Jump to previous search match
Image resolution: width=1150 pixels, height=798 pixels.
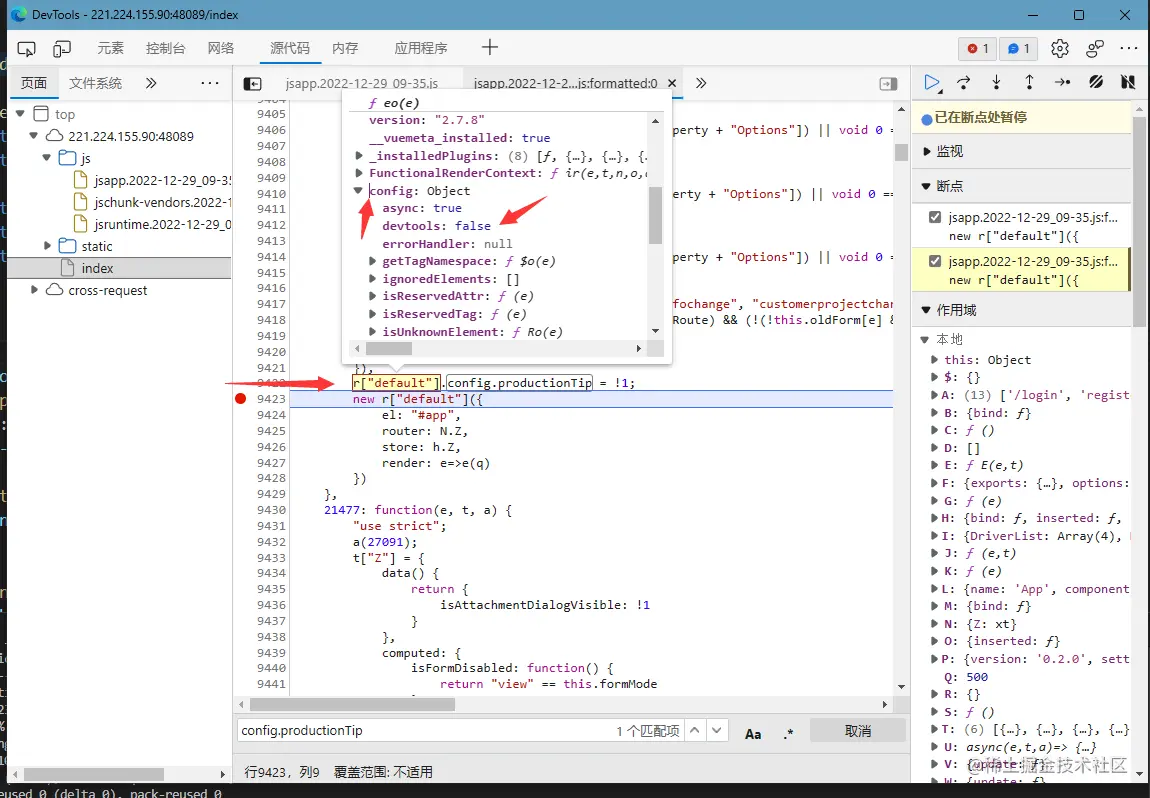point(695,731)
